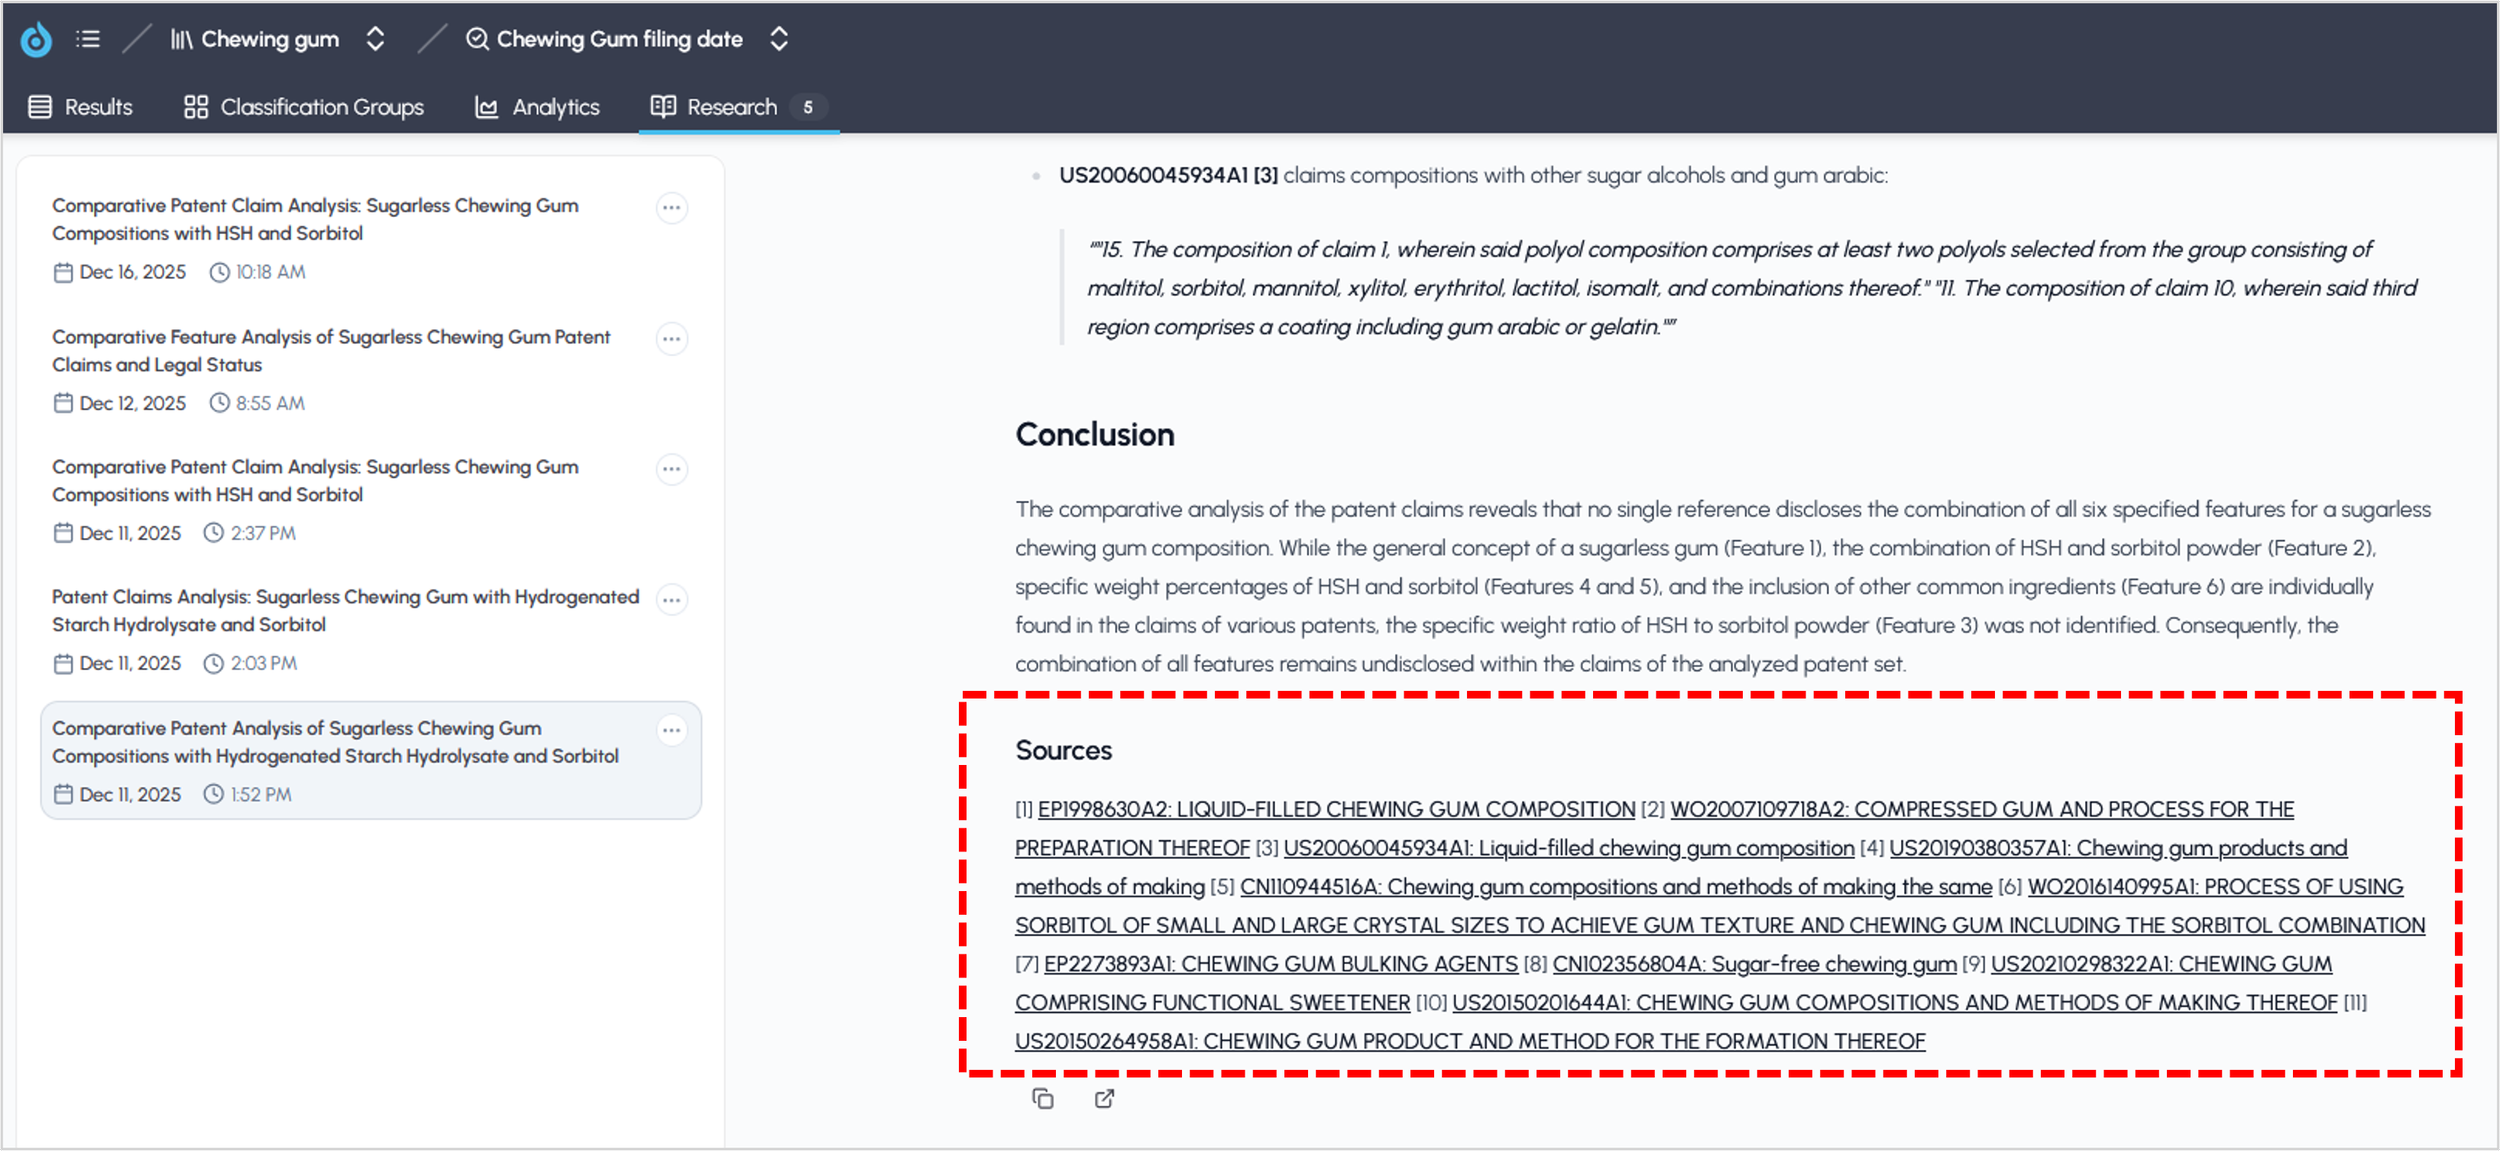Expand the Chewing gum collection switcher
The height and width of the screenshot is (1151, 2500).
375,39
